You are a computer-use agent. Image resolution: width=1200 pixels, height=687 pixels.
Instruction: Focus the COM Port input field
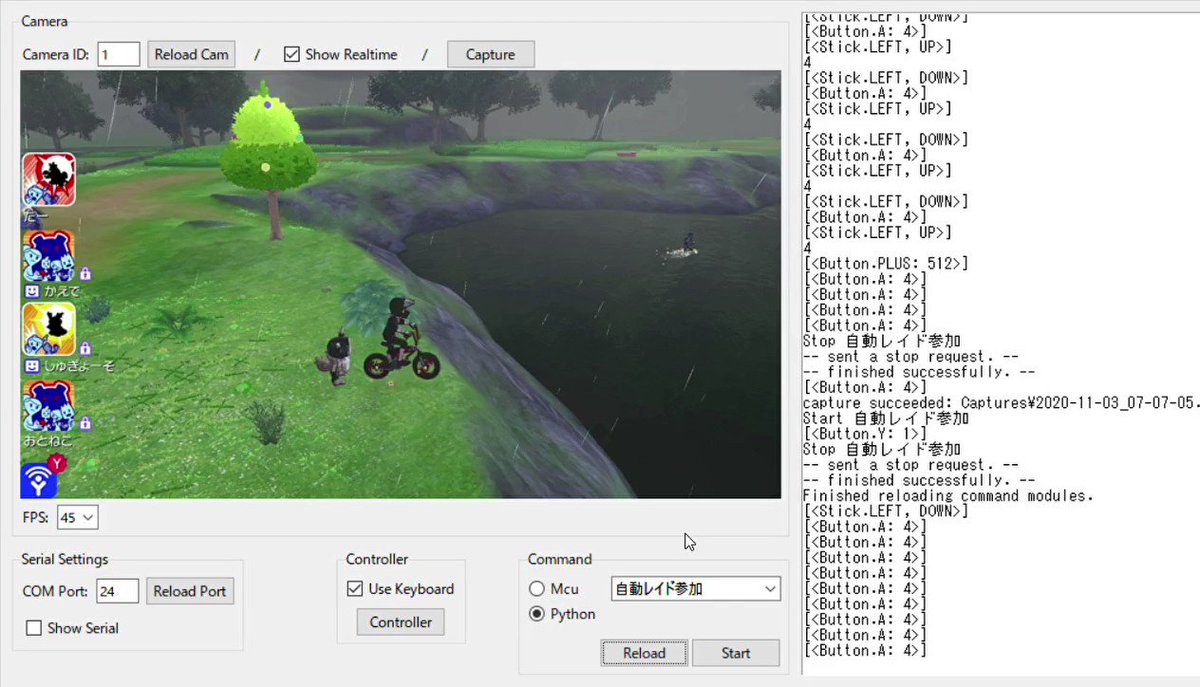pyautogui.click(x=118, y=591)
